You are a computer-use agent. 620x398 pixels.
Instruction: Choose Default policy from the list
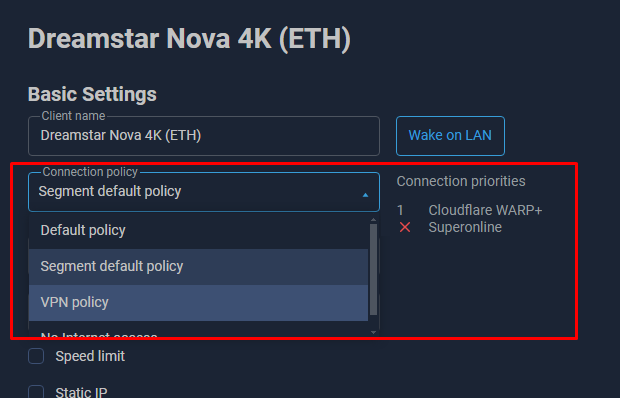click(198, 230)
